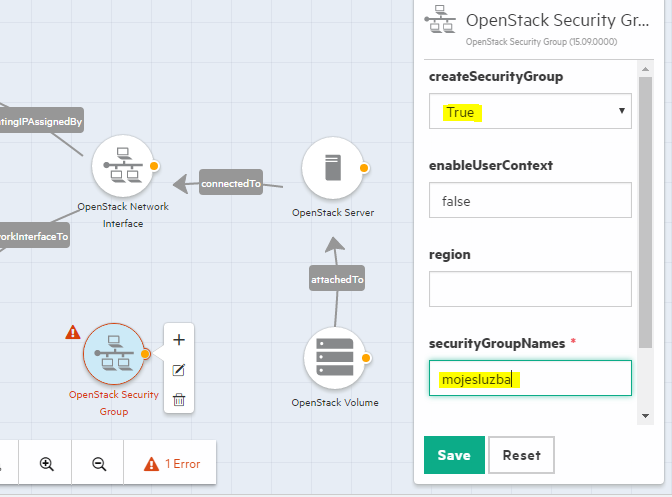Click the region property label
The image size is (672, 497).
coord(450,254)
